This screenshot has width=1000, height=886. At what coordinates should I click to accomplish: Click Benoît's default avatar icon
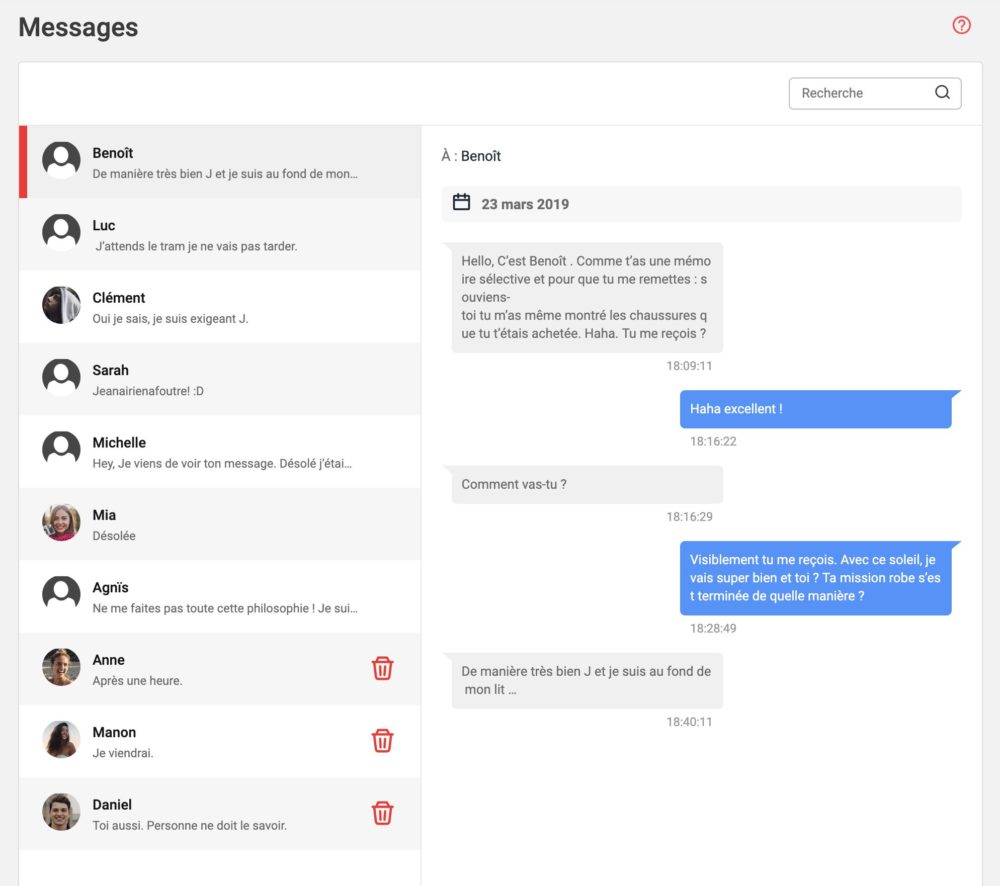click(x=61, y=160)
